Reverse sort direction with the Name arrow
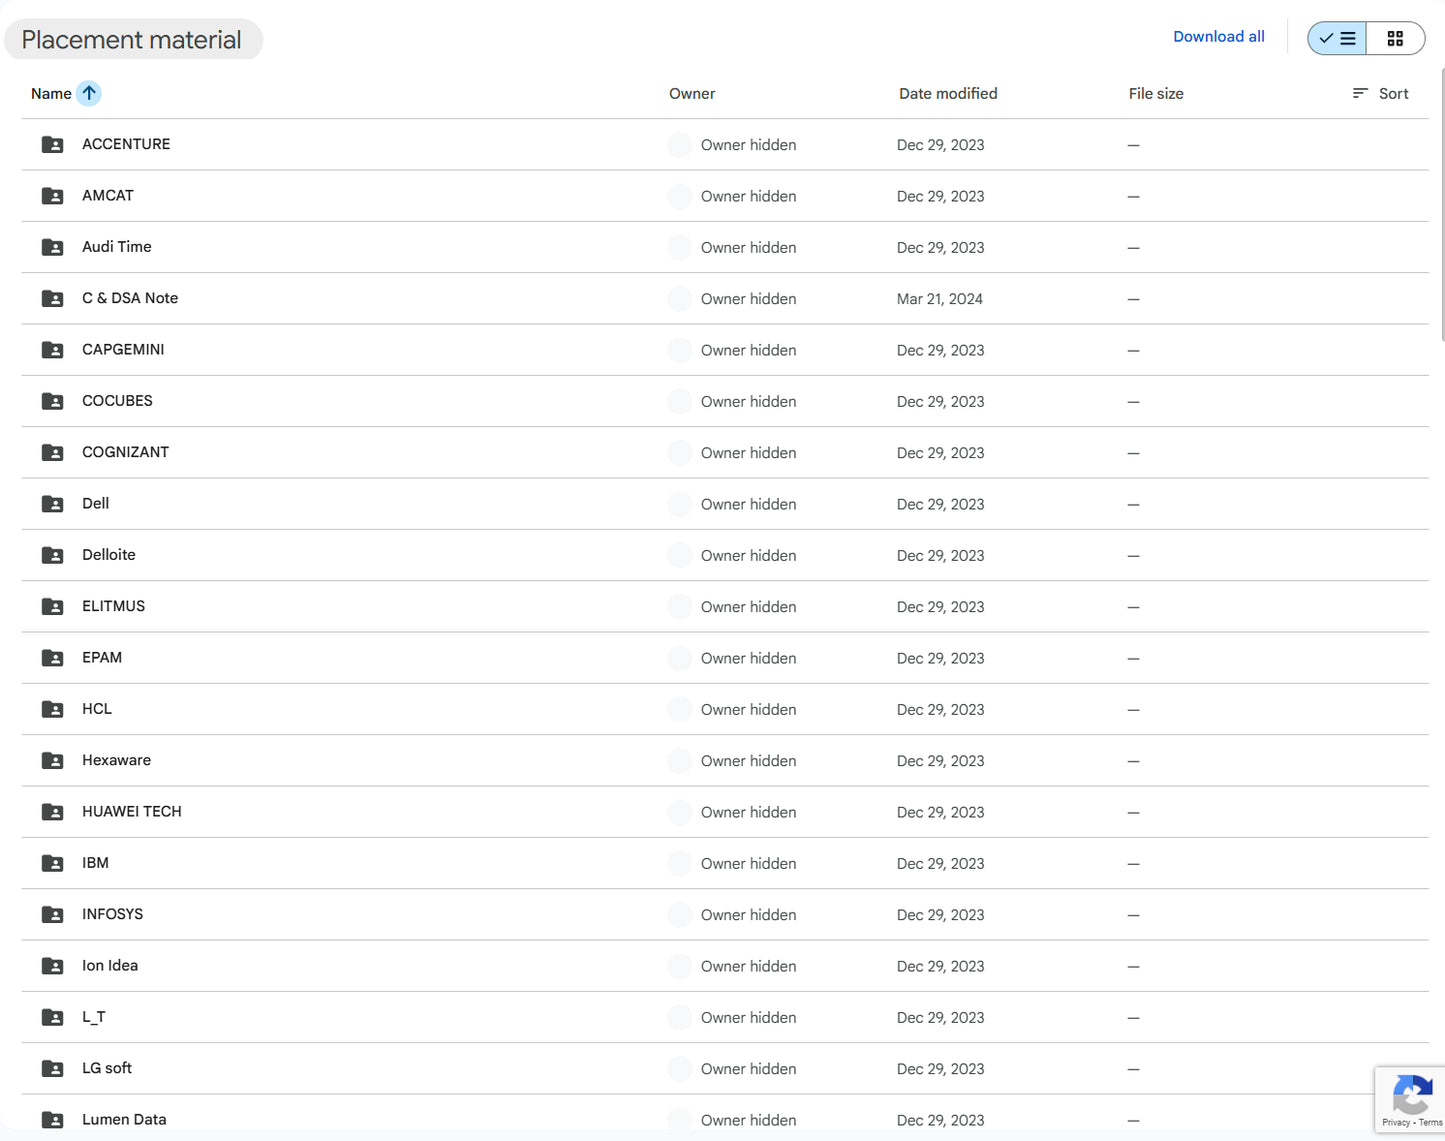1445x1141 pixels. [89, 93]
